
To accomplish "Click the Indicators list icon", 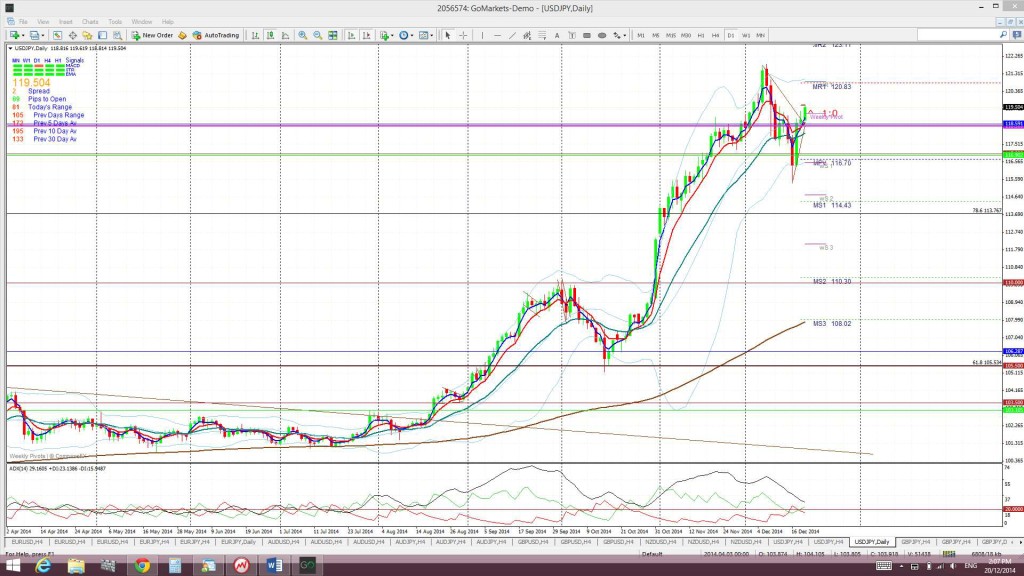I will (x=384, y=35).
